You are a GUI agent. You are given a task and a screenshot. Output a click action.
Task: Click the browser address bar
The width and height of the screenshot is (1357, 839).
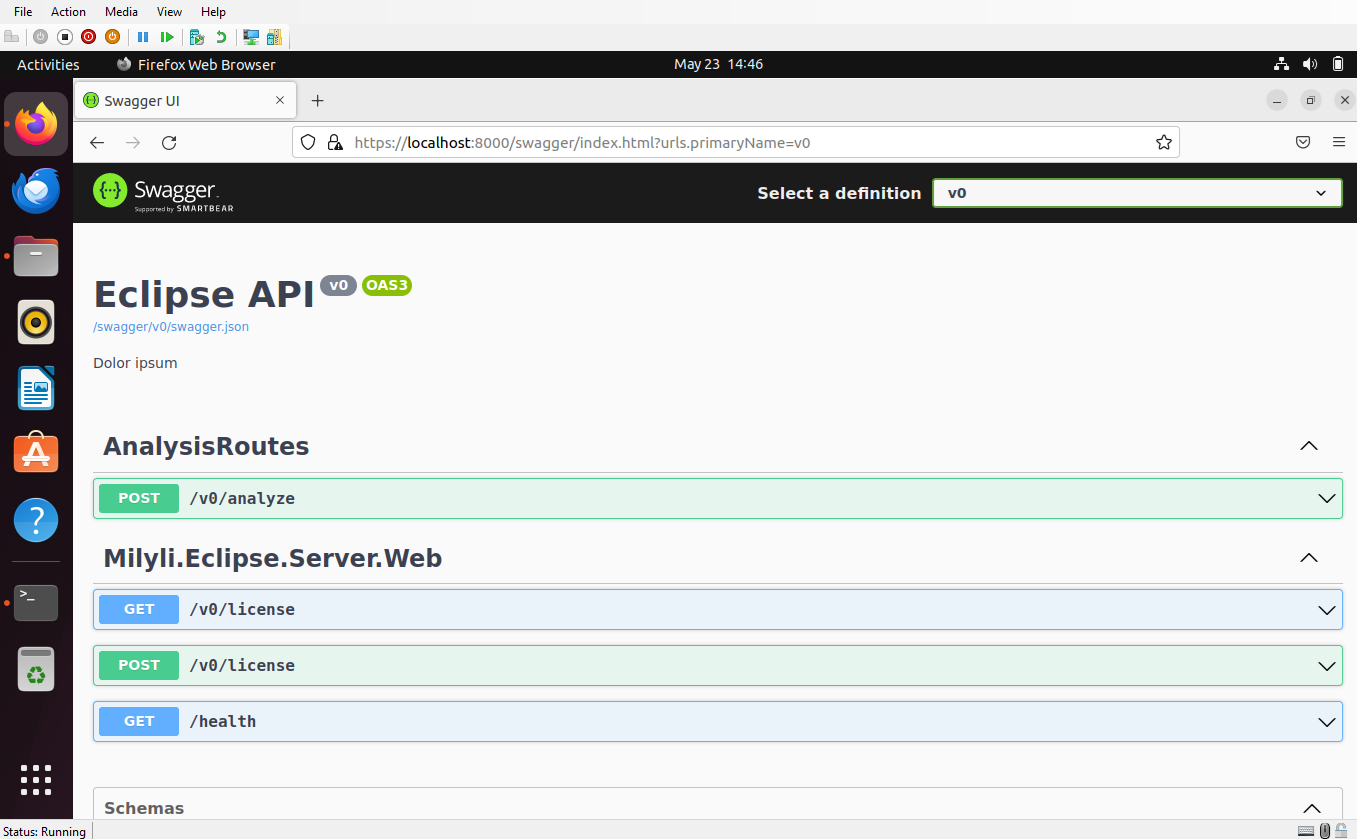pos(740,143)
